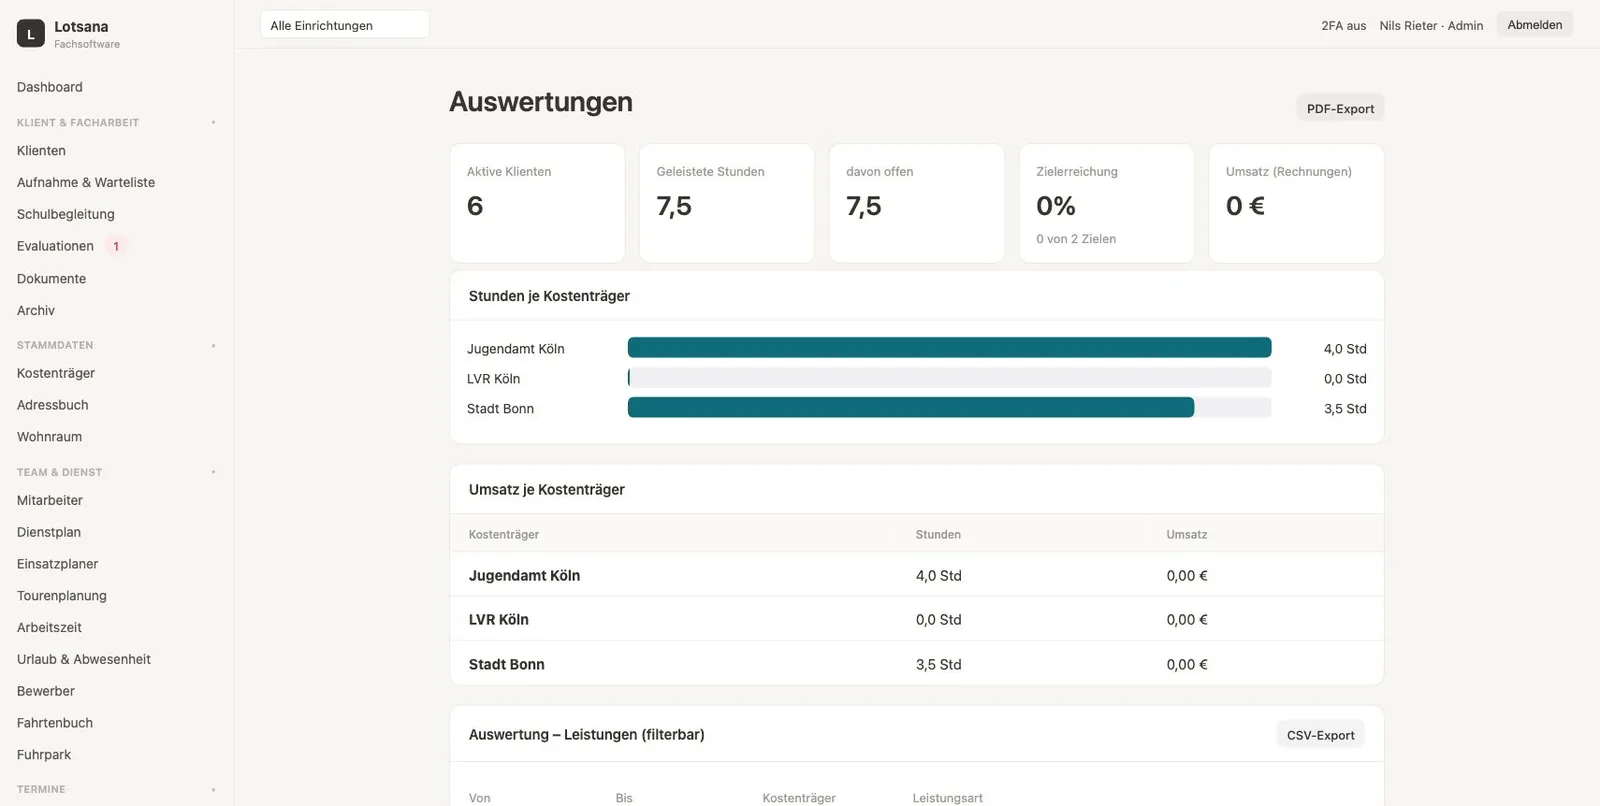This screenshot has width=1600, height=806.
Task: Click the 0 von 2 Zielen text
Action: point(1076,239)
